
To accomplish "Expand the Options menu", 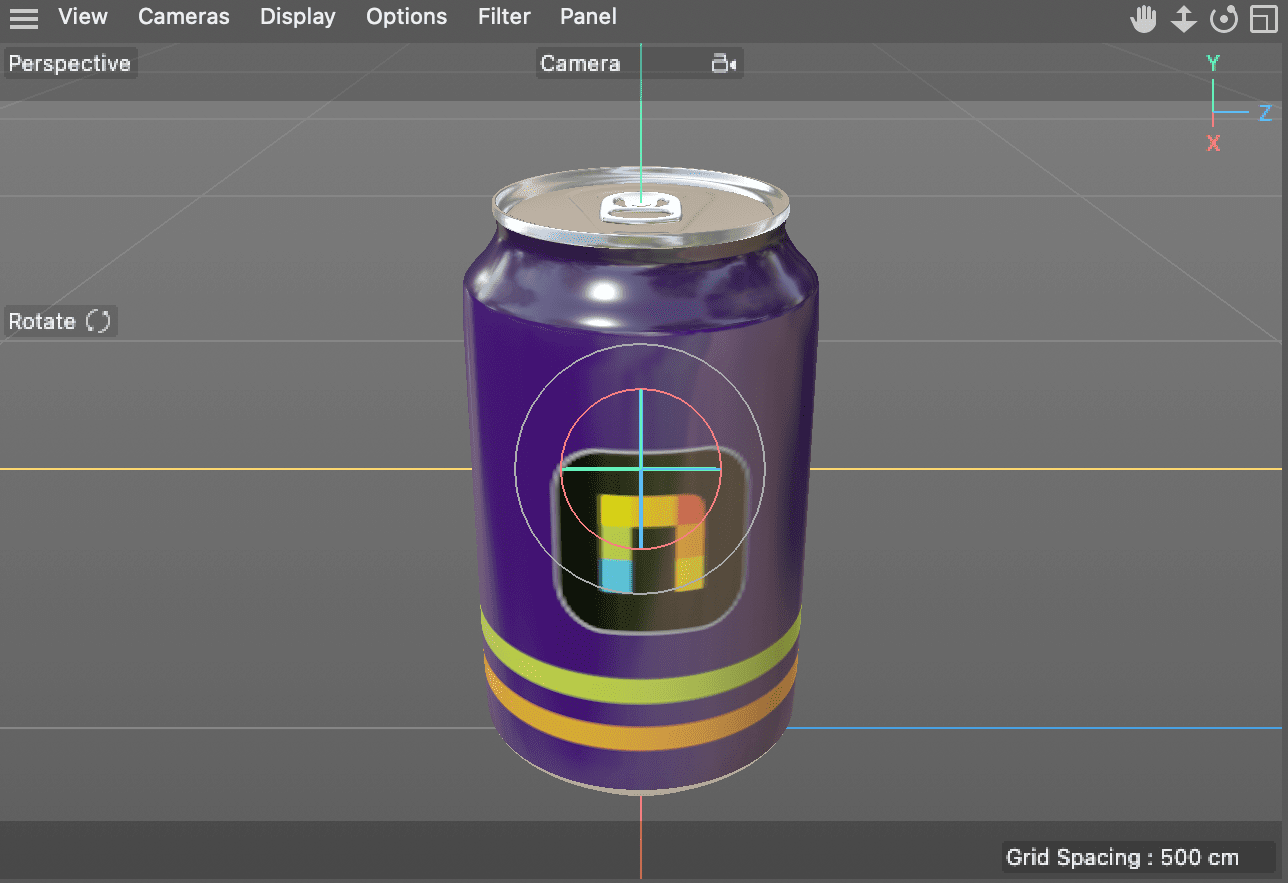I will pos(407,17).
